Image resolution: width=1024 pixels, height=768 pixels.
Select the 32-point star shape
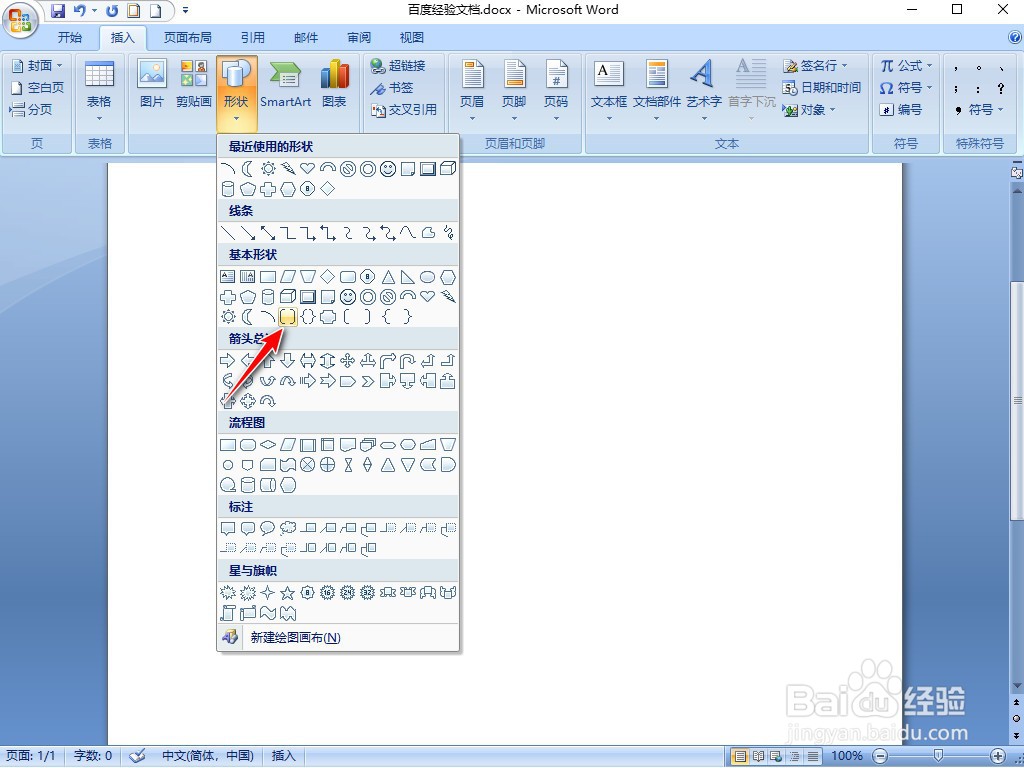click(x=368, y=593)
